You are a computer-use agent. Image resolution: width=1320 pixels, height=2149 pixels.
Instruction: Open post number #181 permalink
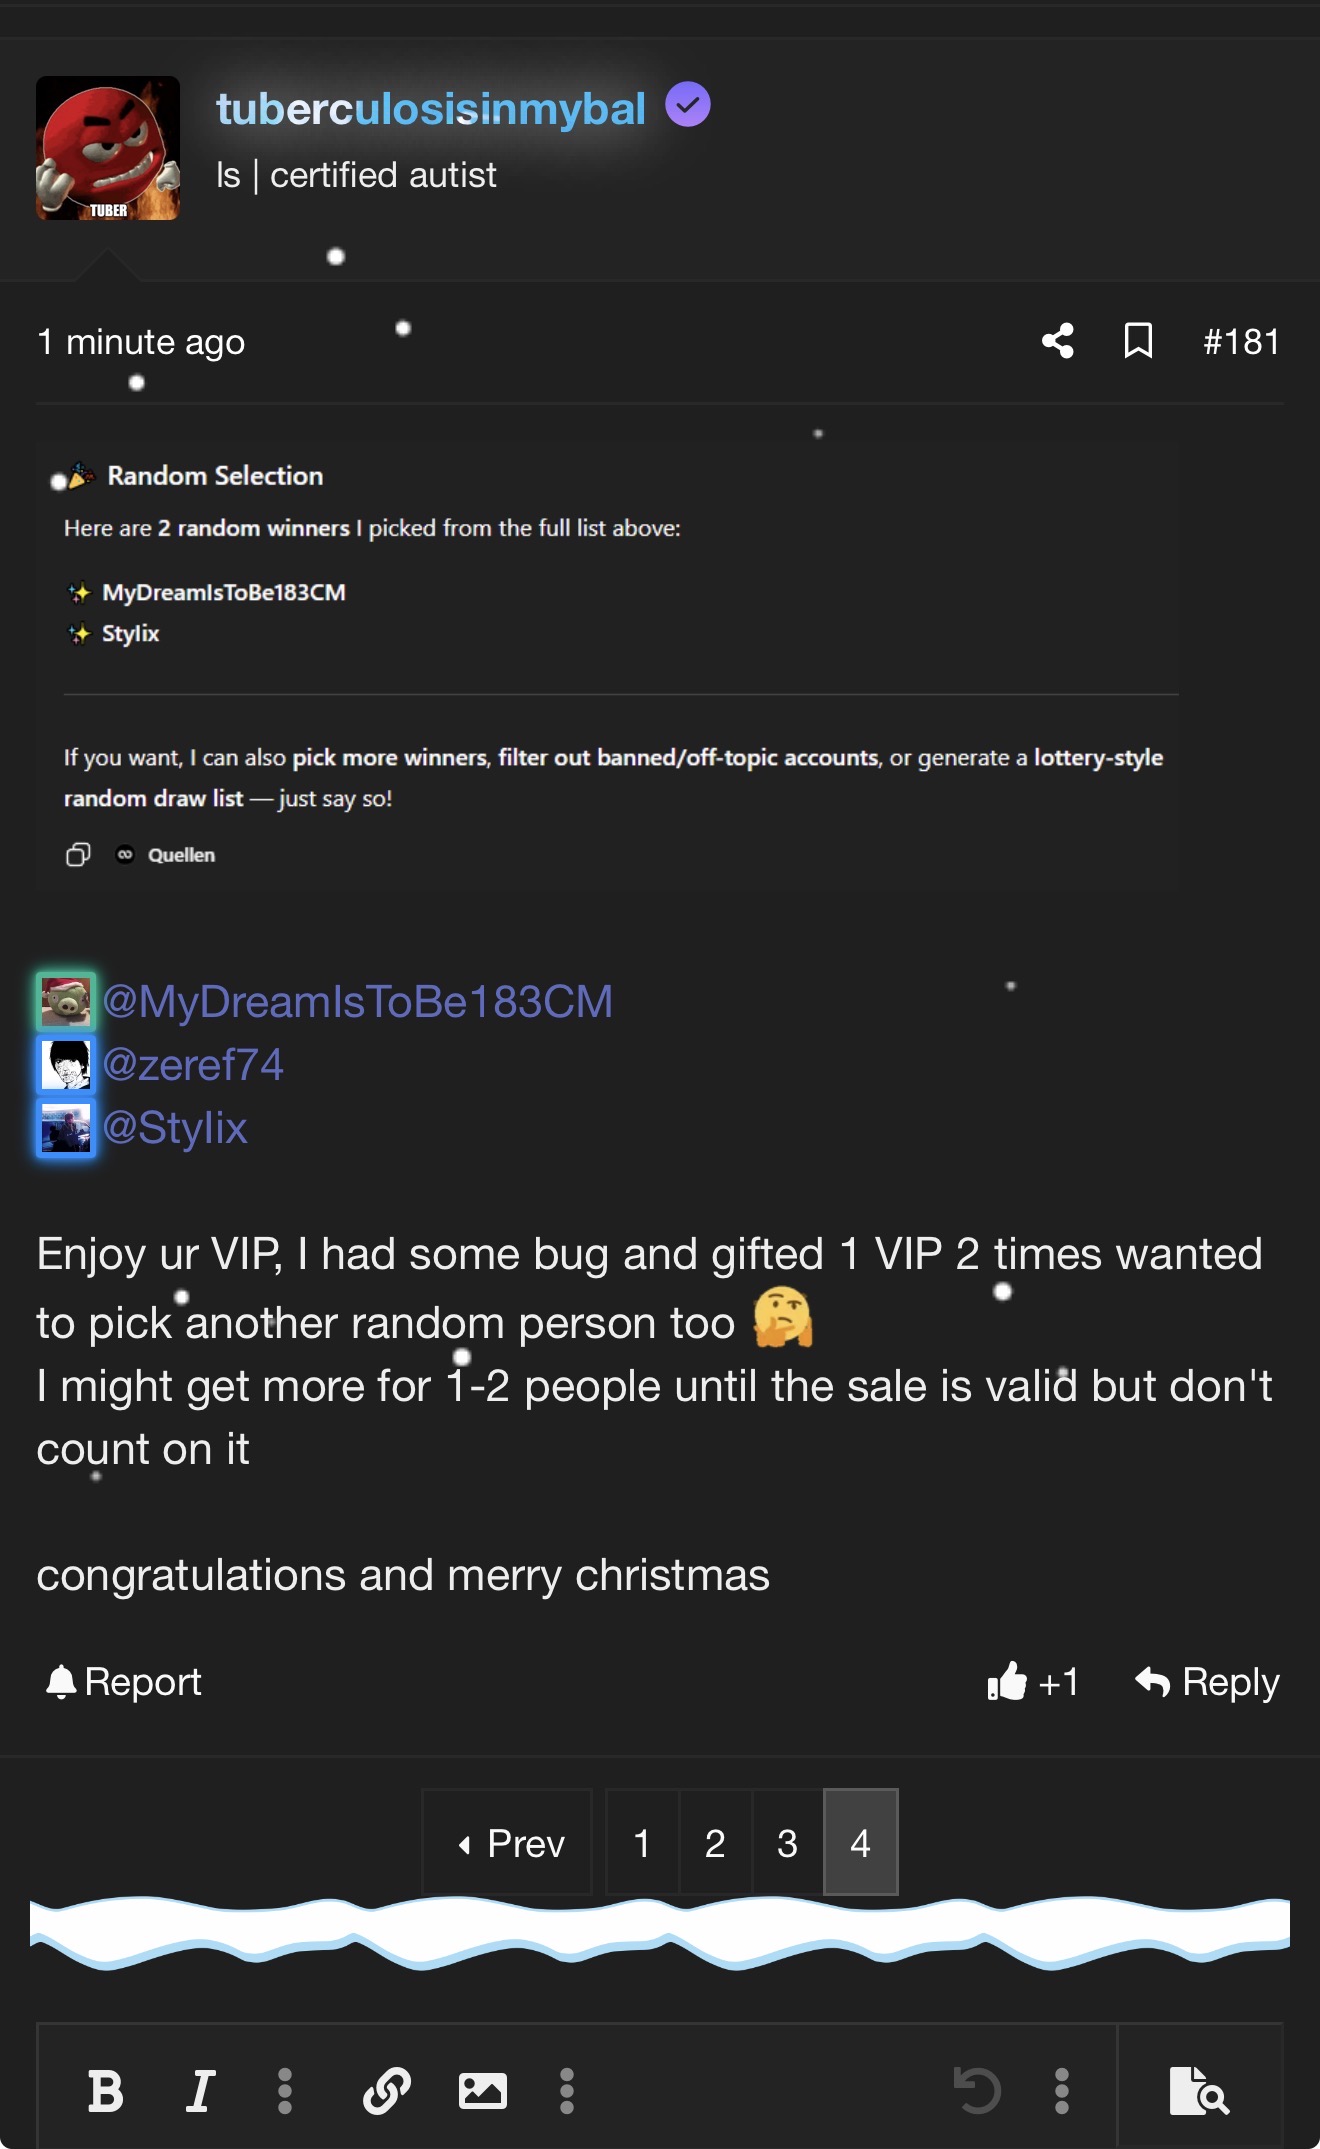[x=1241, y=342]
